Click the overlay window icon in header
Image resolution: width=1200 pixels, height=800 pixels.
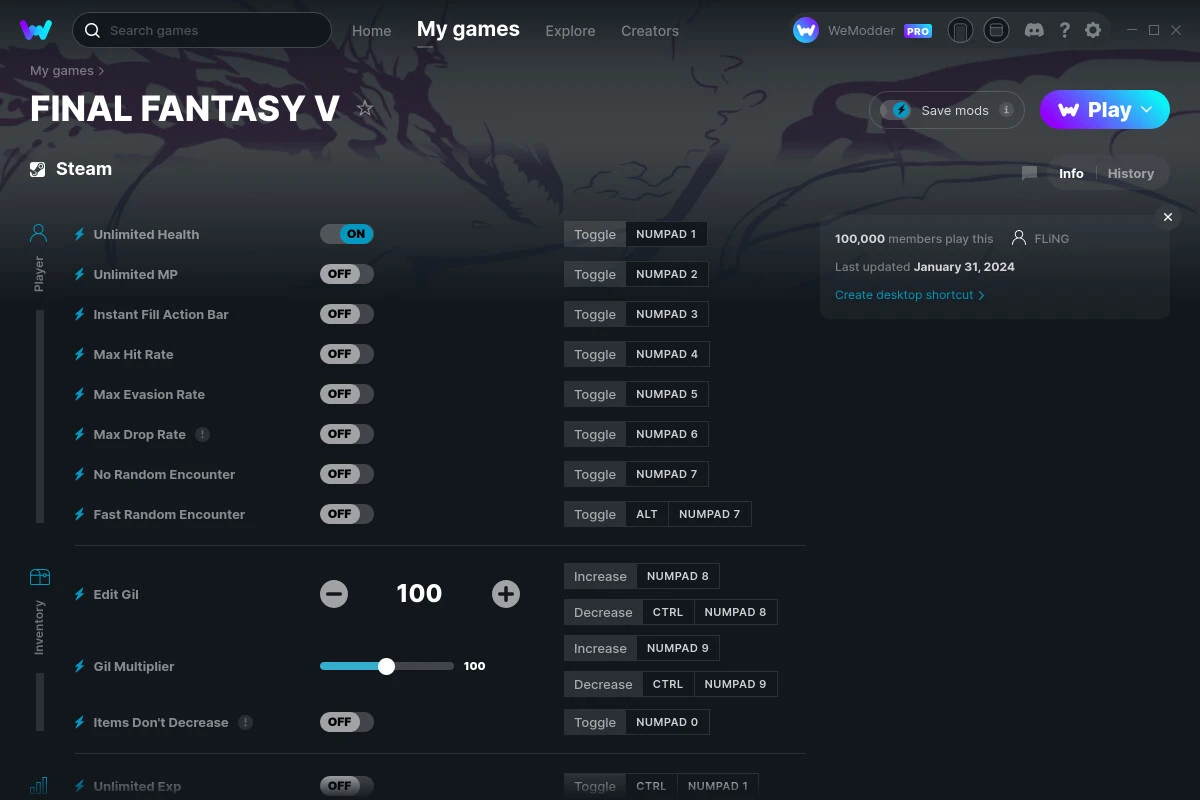tap(996, 30)
